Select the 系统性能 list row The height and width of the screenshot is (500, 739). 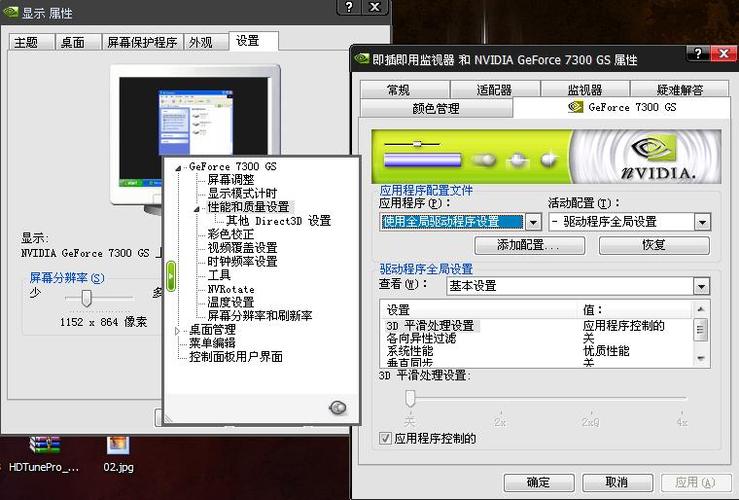(x=537, y=351)
